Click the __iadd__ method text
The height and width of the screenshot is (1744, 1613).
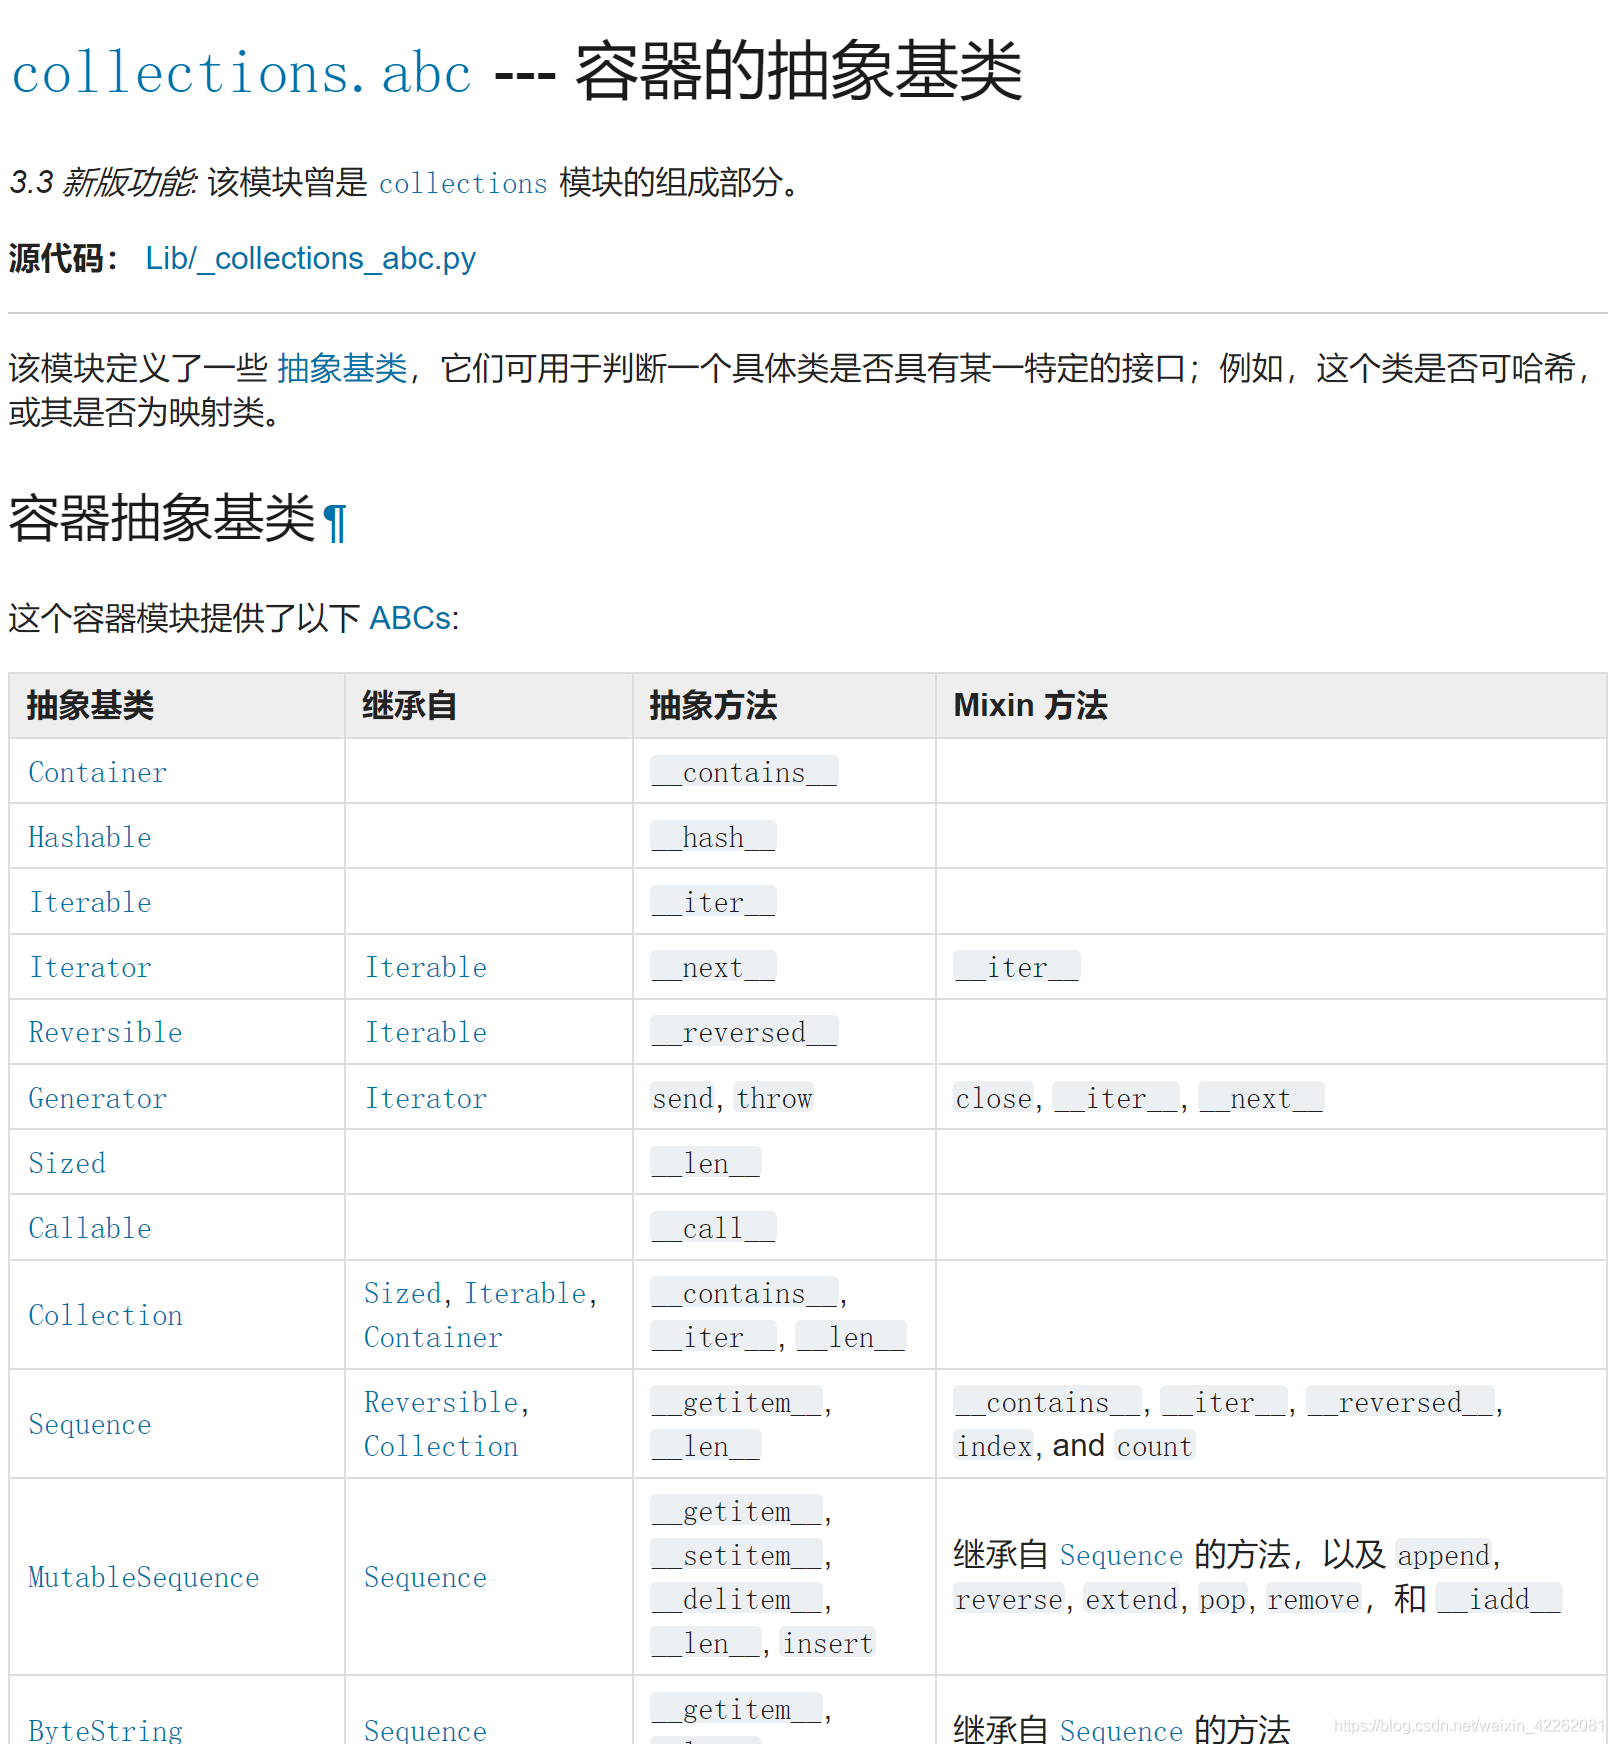[1499, 1599]
